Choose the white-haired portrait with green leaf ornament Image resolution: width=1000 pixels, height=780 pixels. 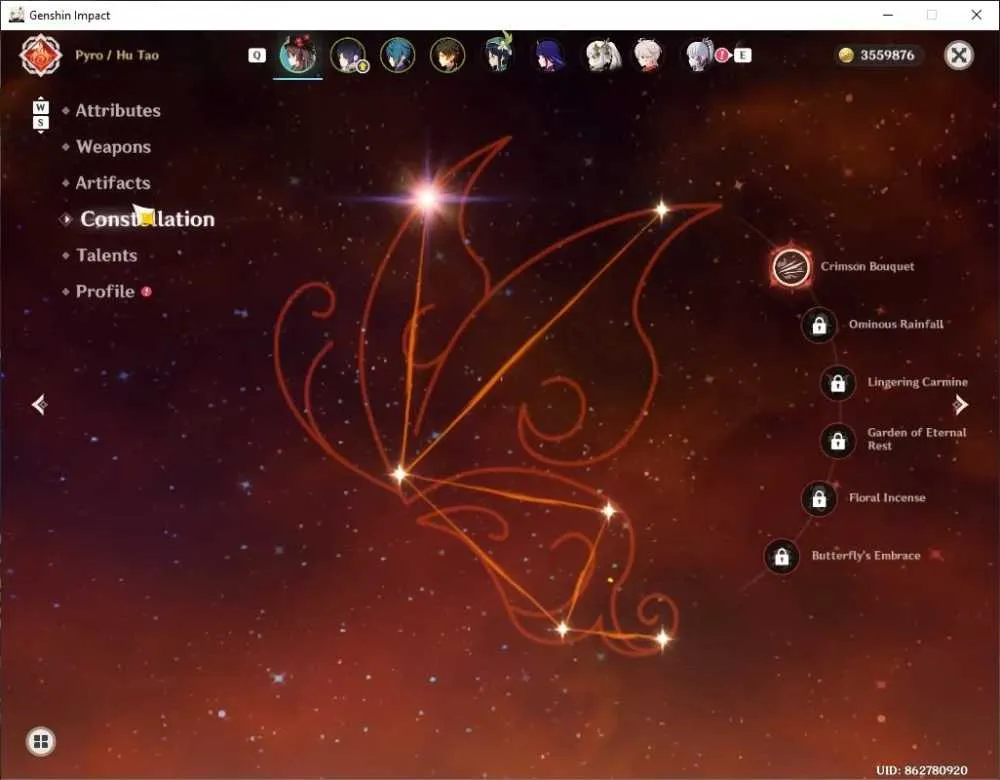(x=603, y=55)
